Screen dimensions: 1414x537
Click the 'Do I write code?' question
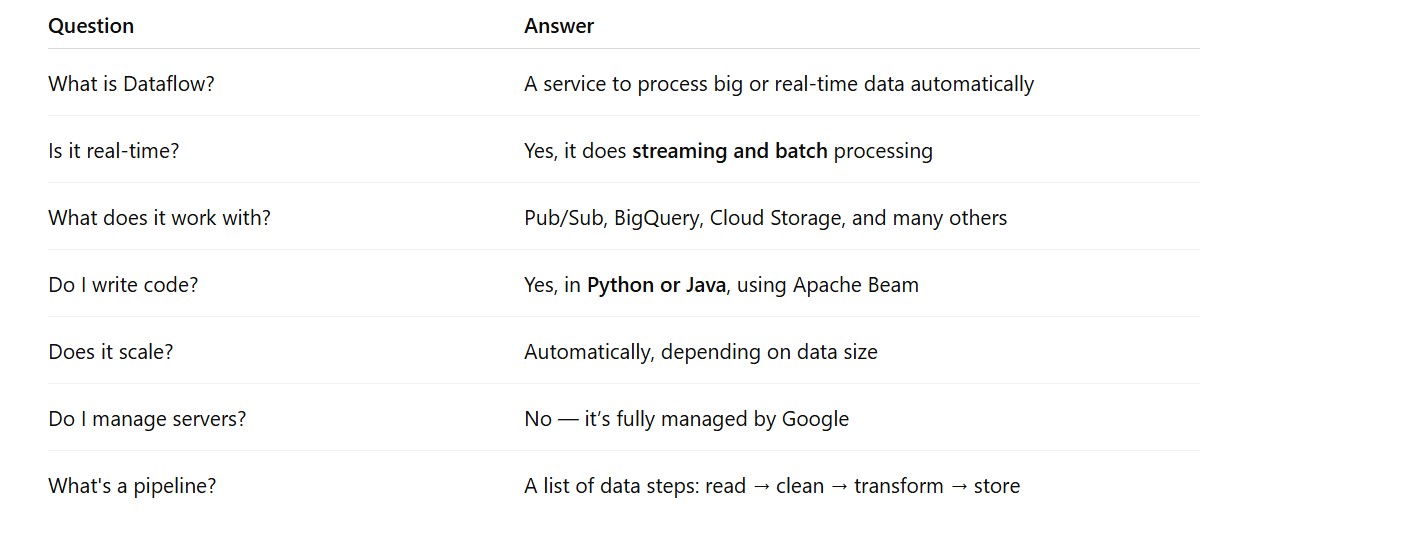click(123, 285)
